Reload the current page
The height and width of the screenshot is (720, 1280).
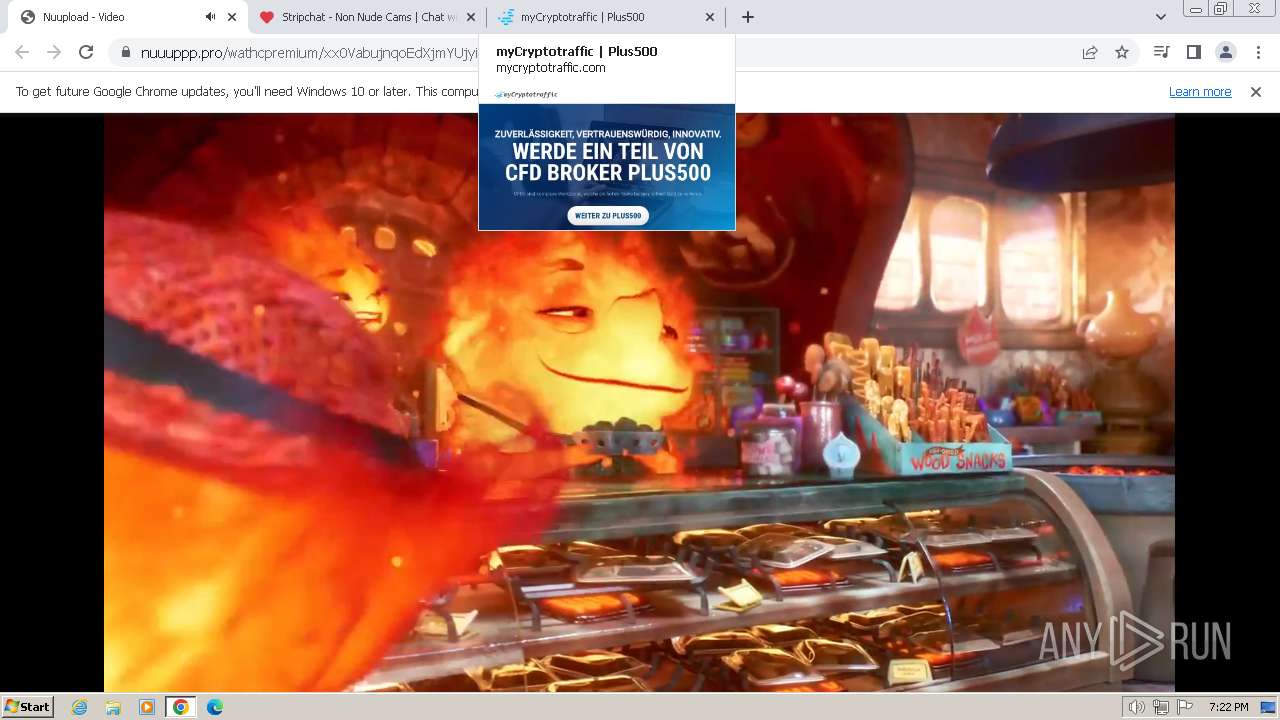[86, 52]
